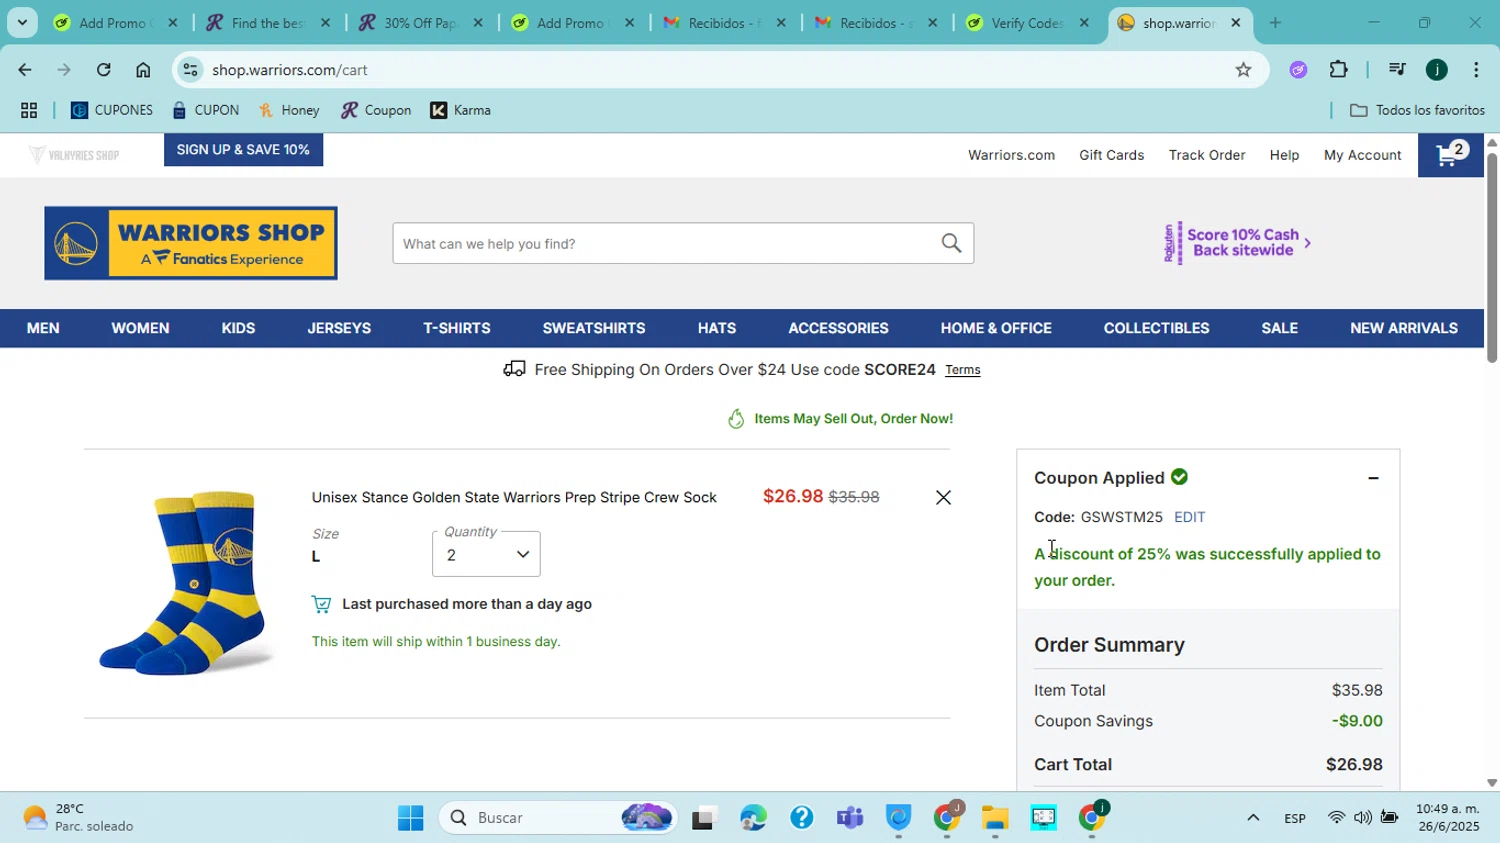Open the Windows Start menu
Image resolution: width=1500 pixels, height=843 pixels.
tap(410, 818)
